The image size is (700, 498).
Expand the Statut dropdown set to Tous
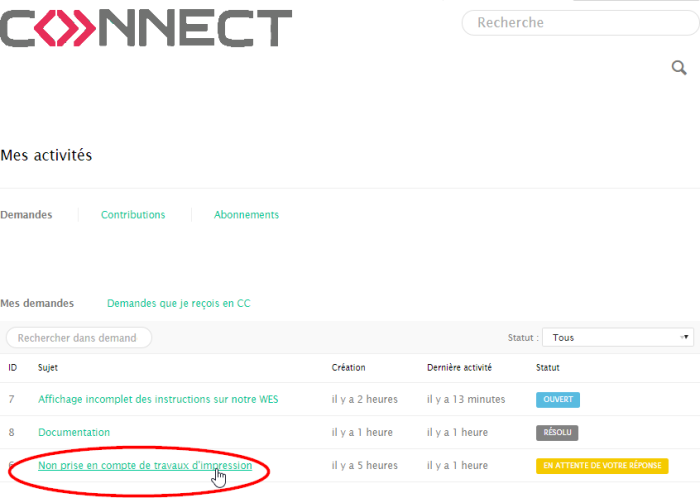click(619, 338)
